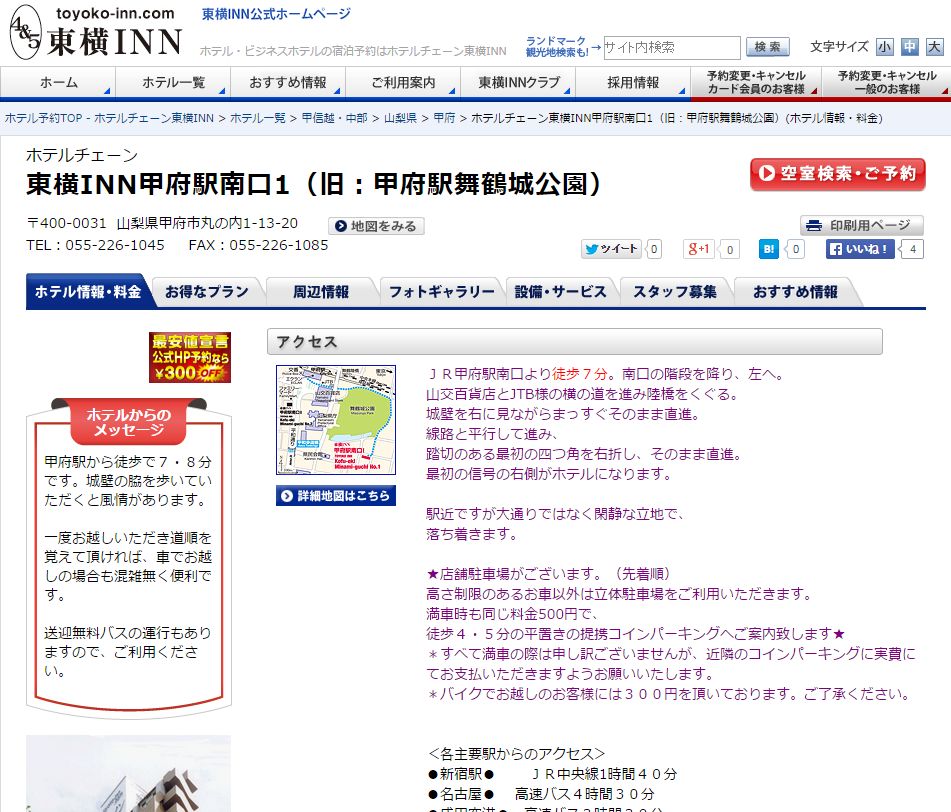Click the Twitter ツイート button
Viewport: 951px width, 812px height.
[x=611, y=250]
